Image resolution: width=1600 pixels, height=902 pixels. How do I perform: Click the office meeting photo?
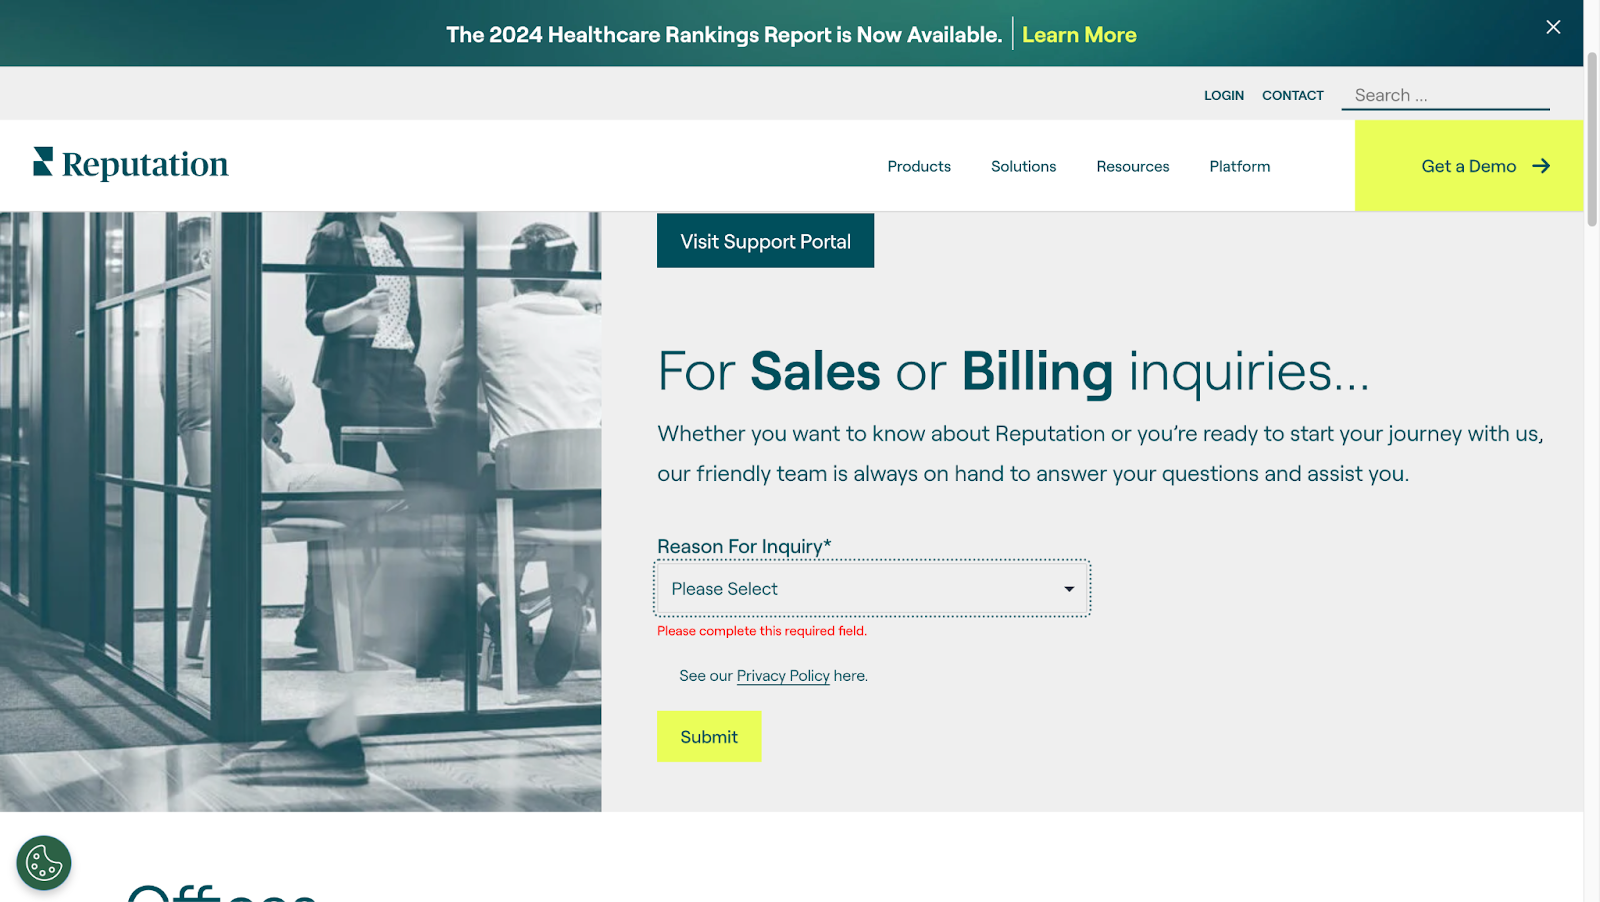point(300,511)
